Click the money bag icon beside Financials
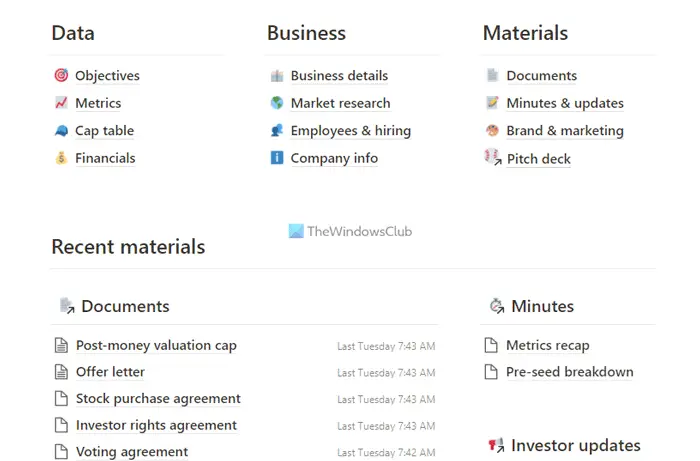 coord(61,158)
